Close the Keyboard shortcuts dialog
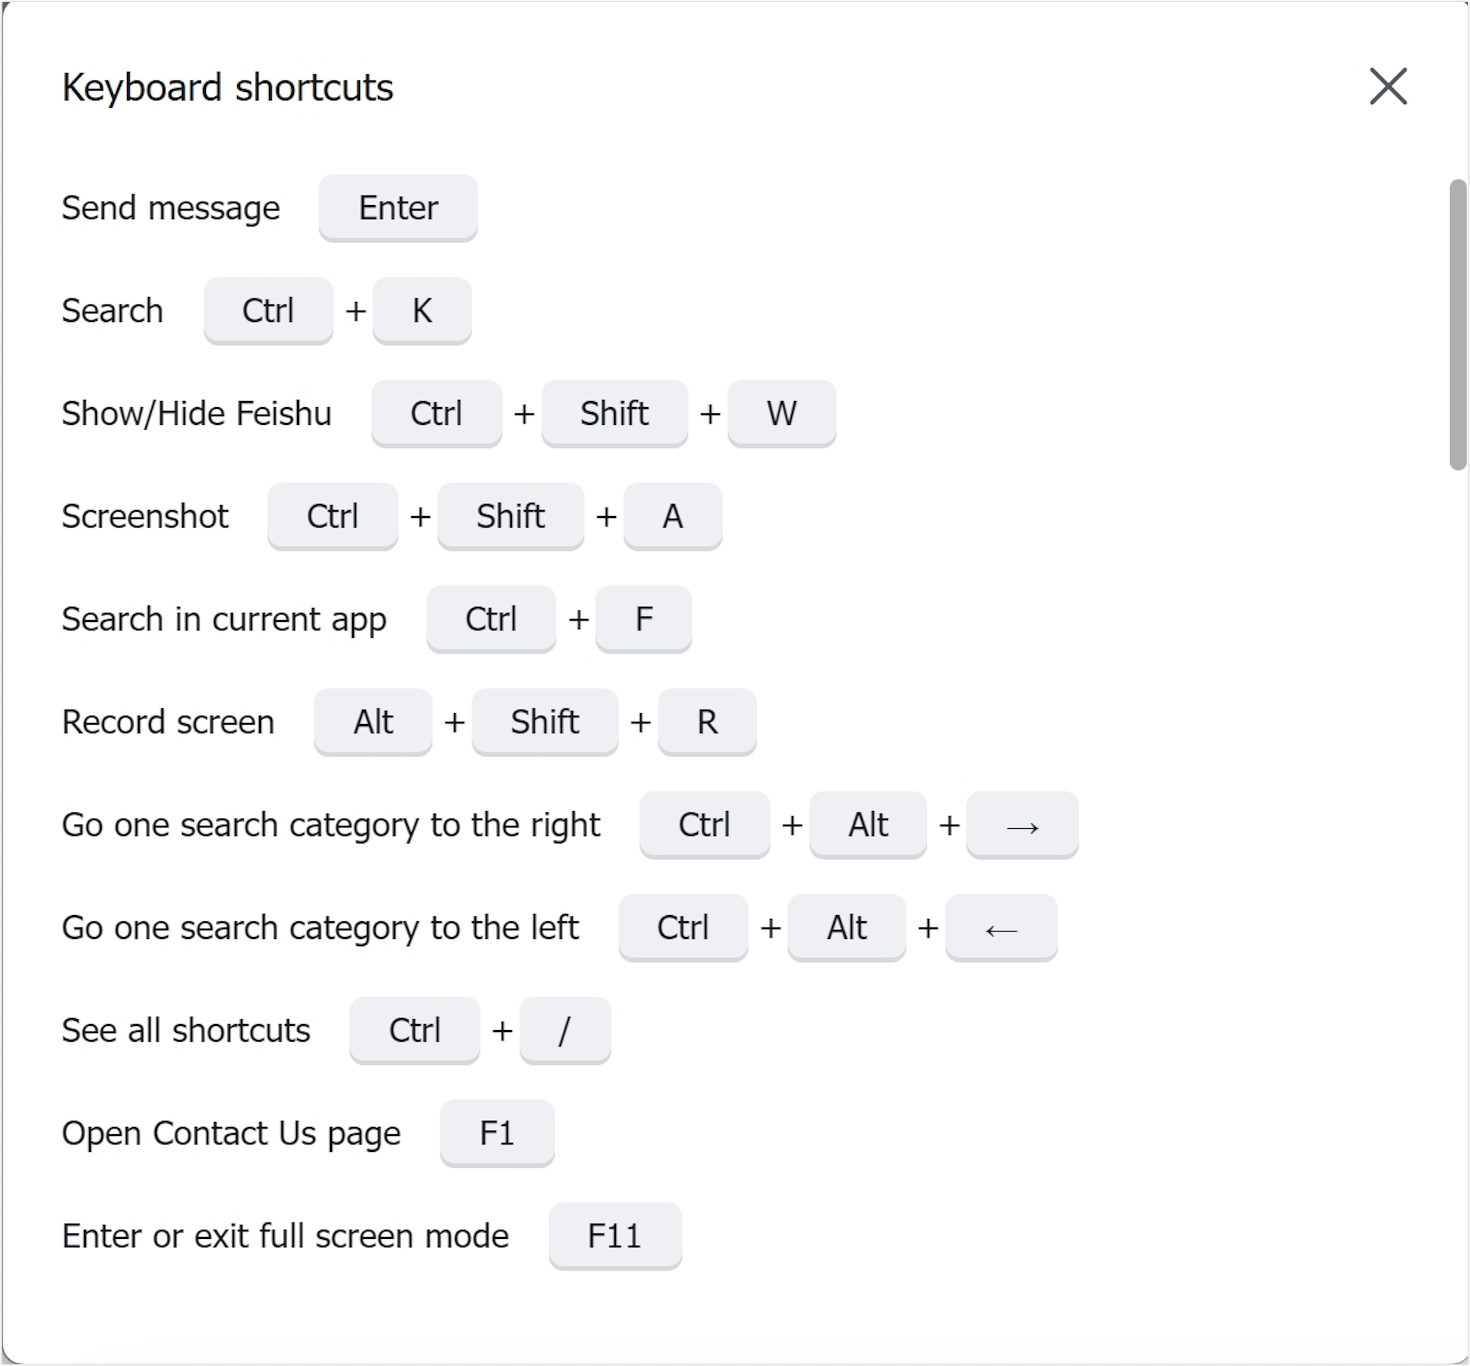Image resolution: width=1470 pixels, height=1366 pixels. [x=1388, y=87]
